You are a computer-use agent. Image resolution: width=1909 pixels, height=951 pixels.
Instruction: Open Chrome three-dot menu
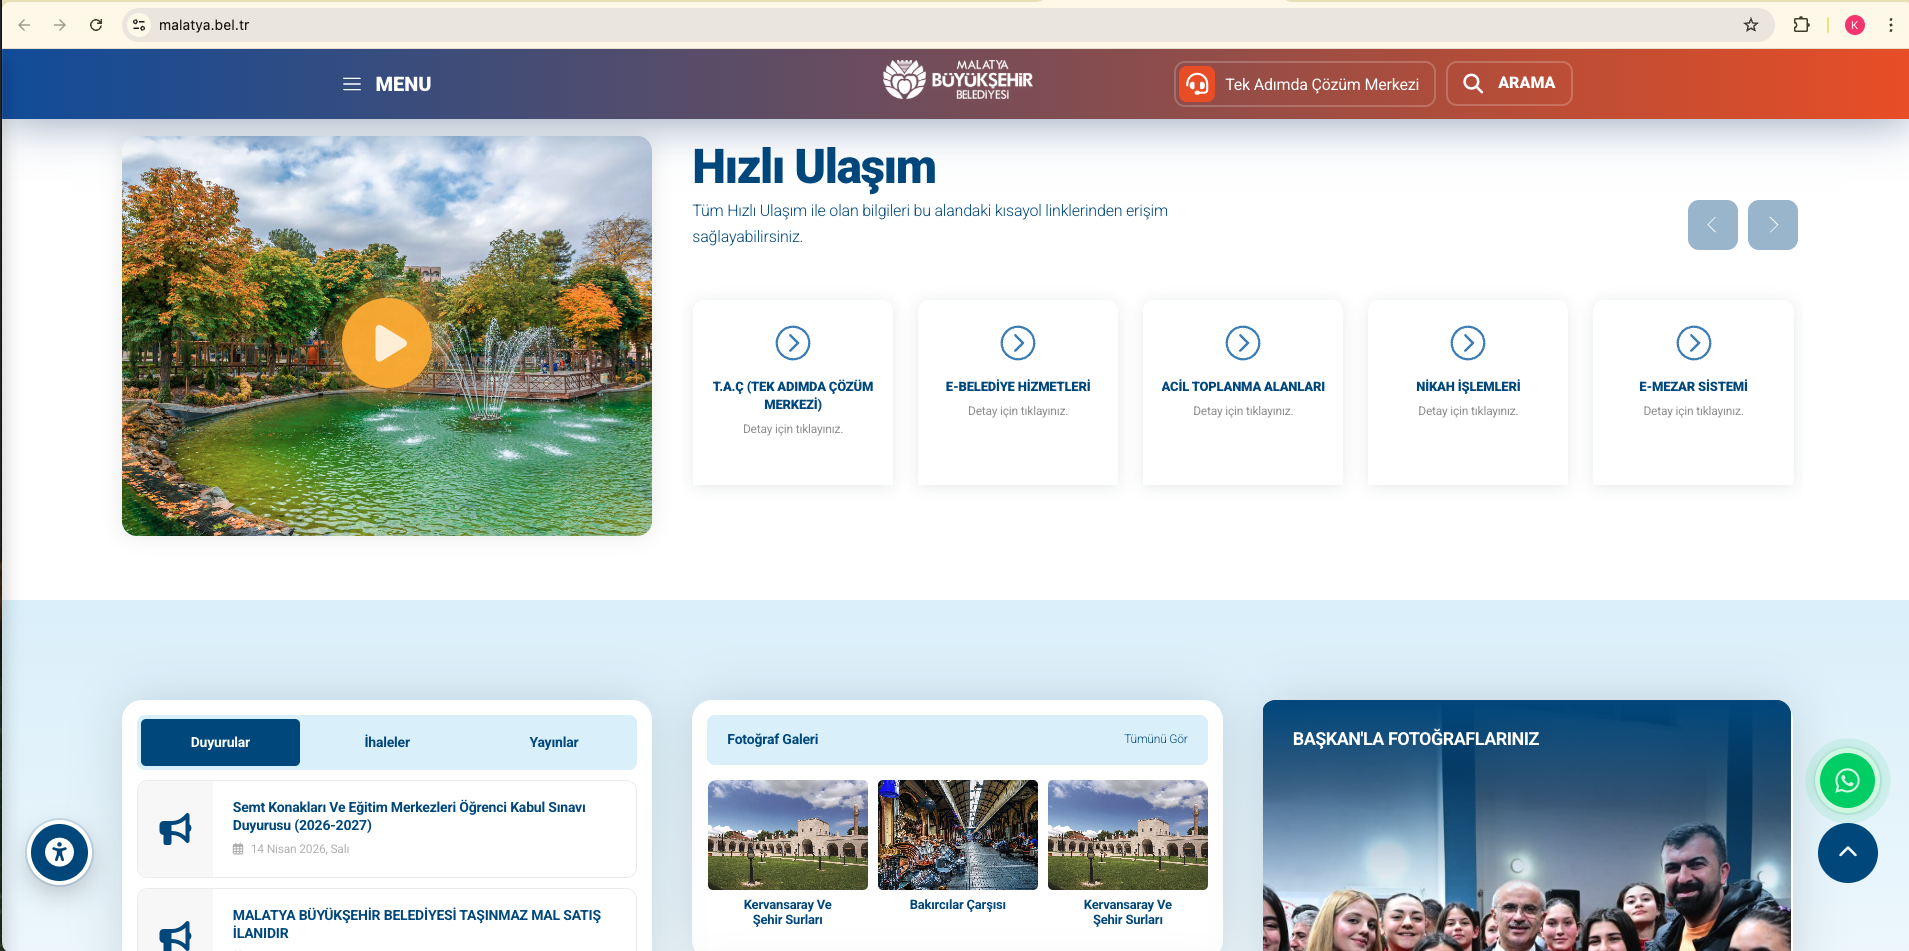click(1890, 25)
